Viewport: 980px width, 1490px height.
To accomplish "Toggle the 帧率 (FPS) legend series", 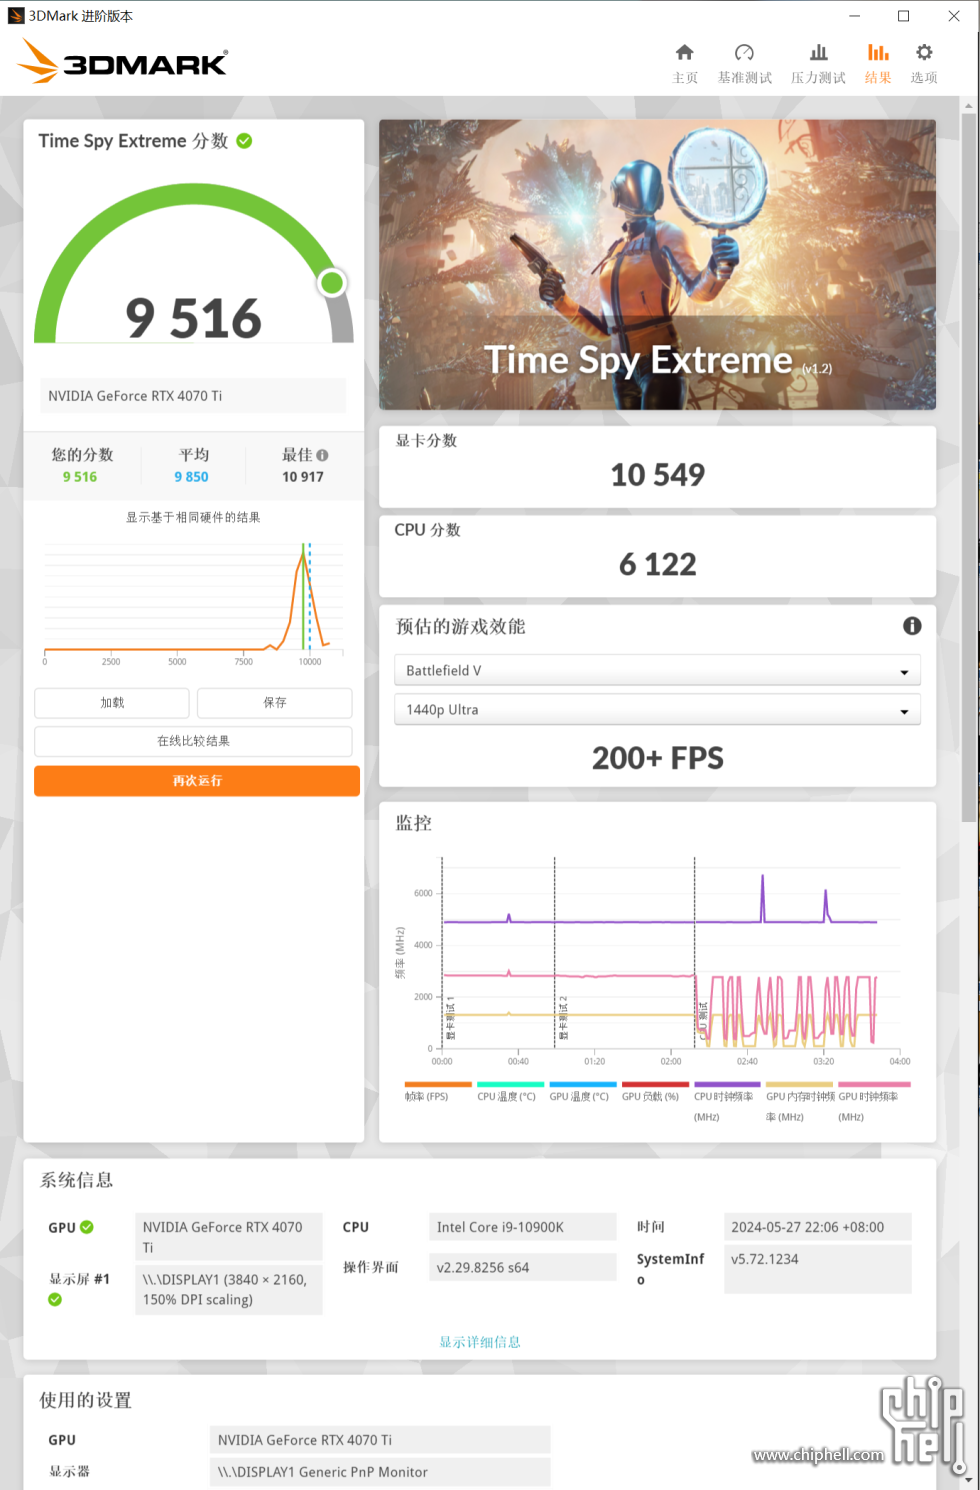I will 437,1092.
